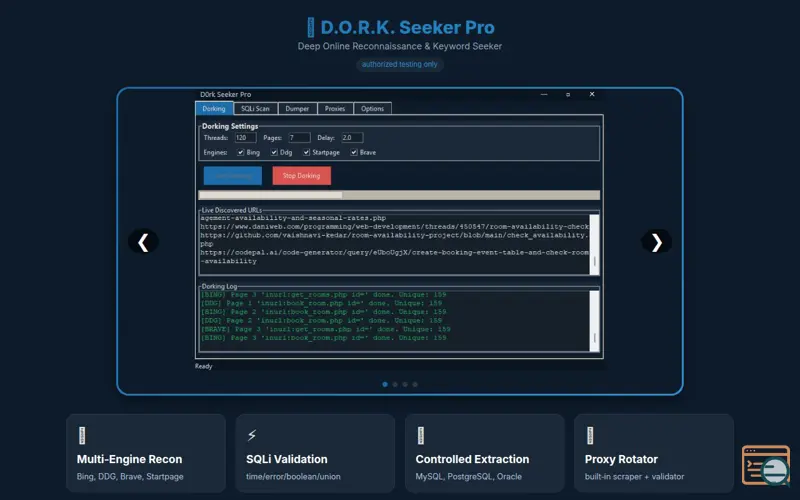Click the Ready status bar text

pos(204,366)
